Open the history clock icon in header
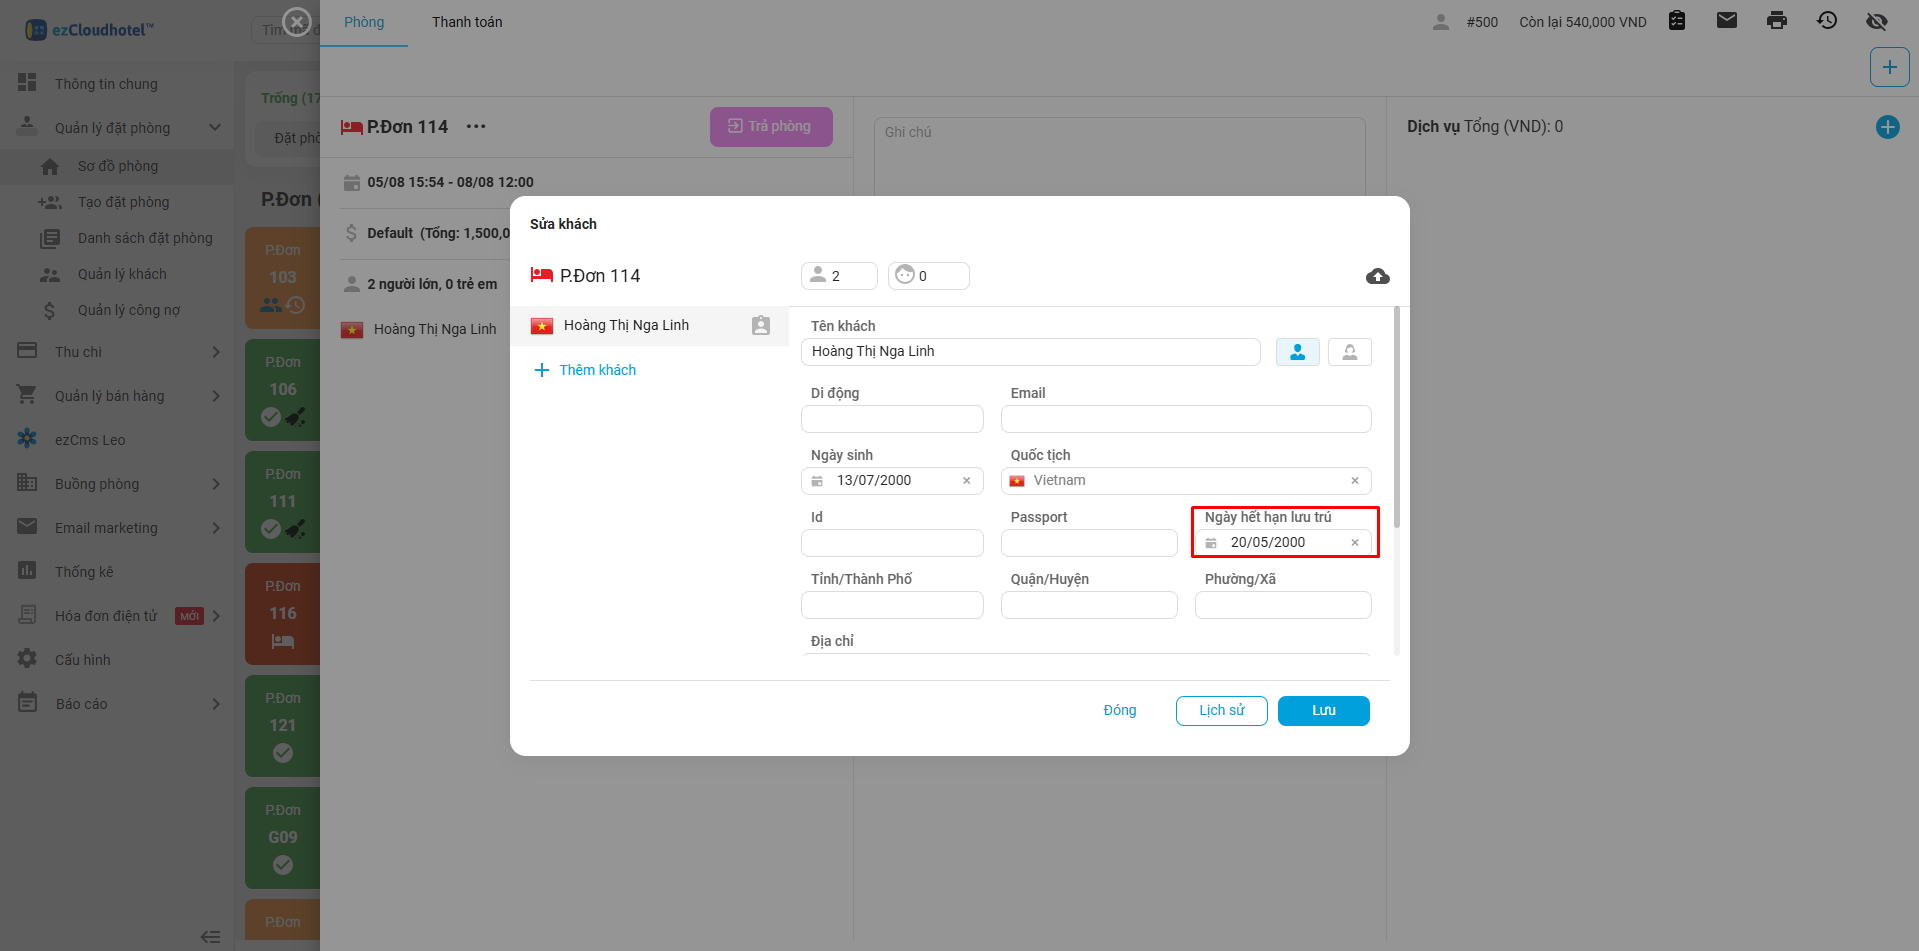1919x951 pixels. pos(1827,20)
